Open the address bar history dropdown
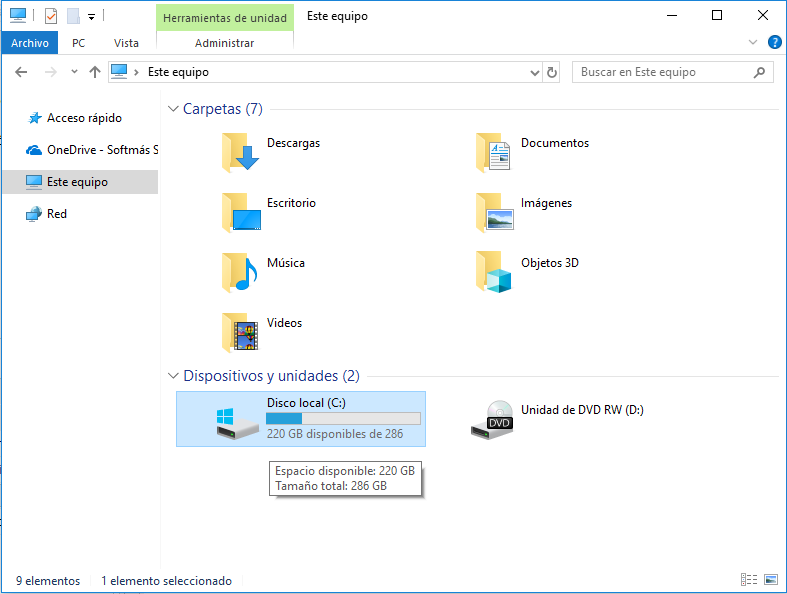Screen dimensions: 787x594 point(535,72)
